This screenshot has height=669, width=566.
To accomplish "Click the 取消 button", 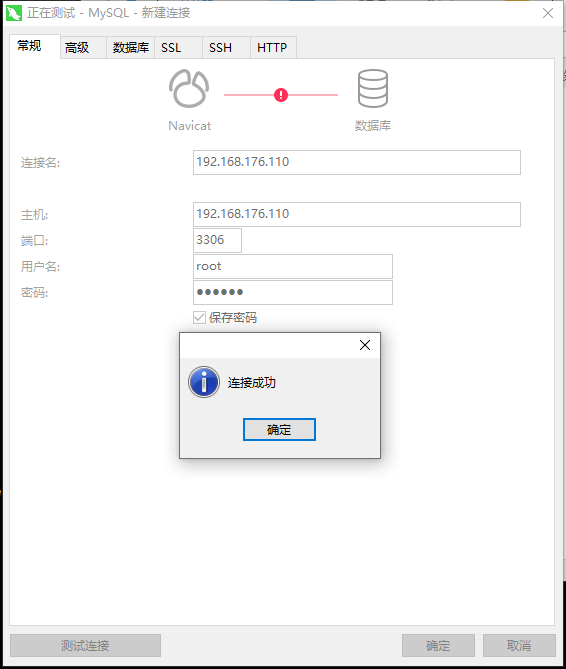I will click(x=519, y=645).
